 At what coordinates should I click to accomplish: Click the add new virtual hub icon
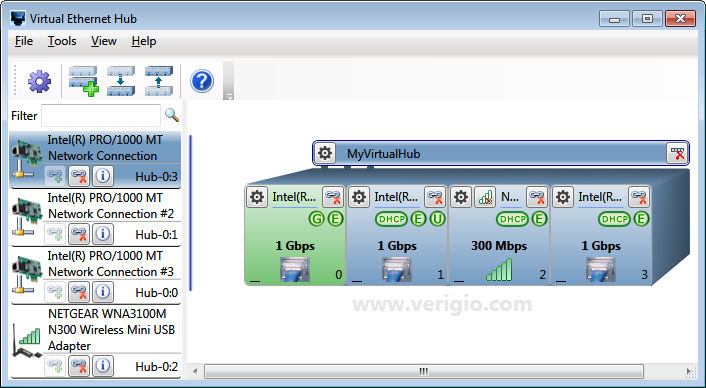click(83, 81)
